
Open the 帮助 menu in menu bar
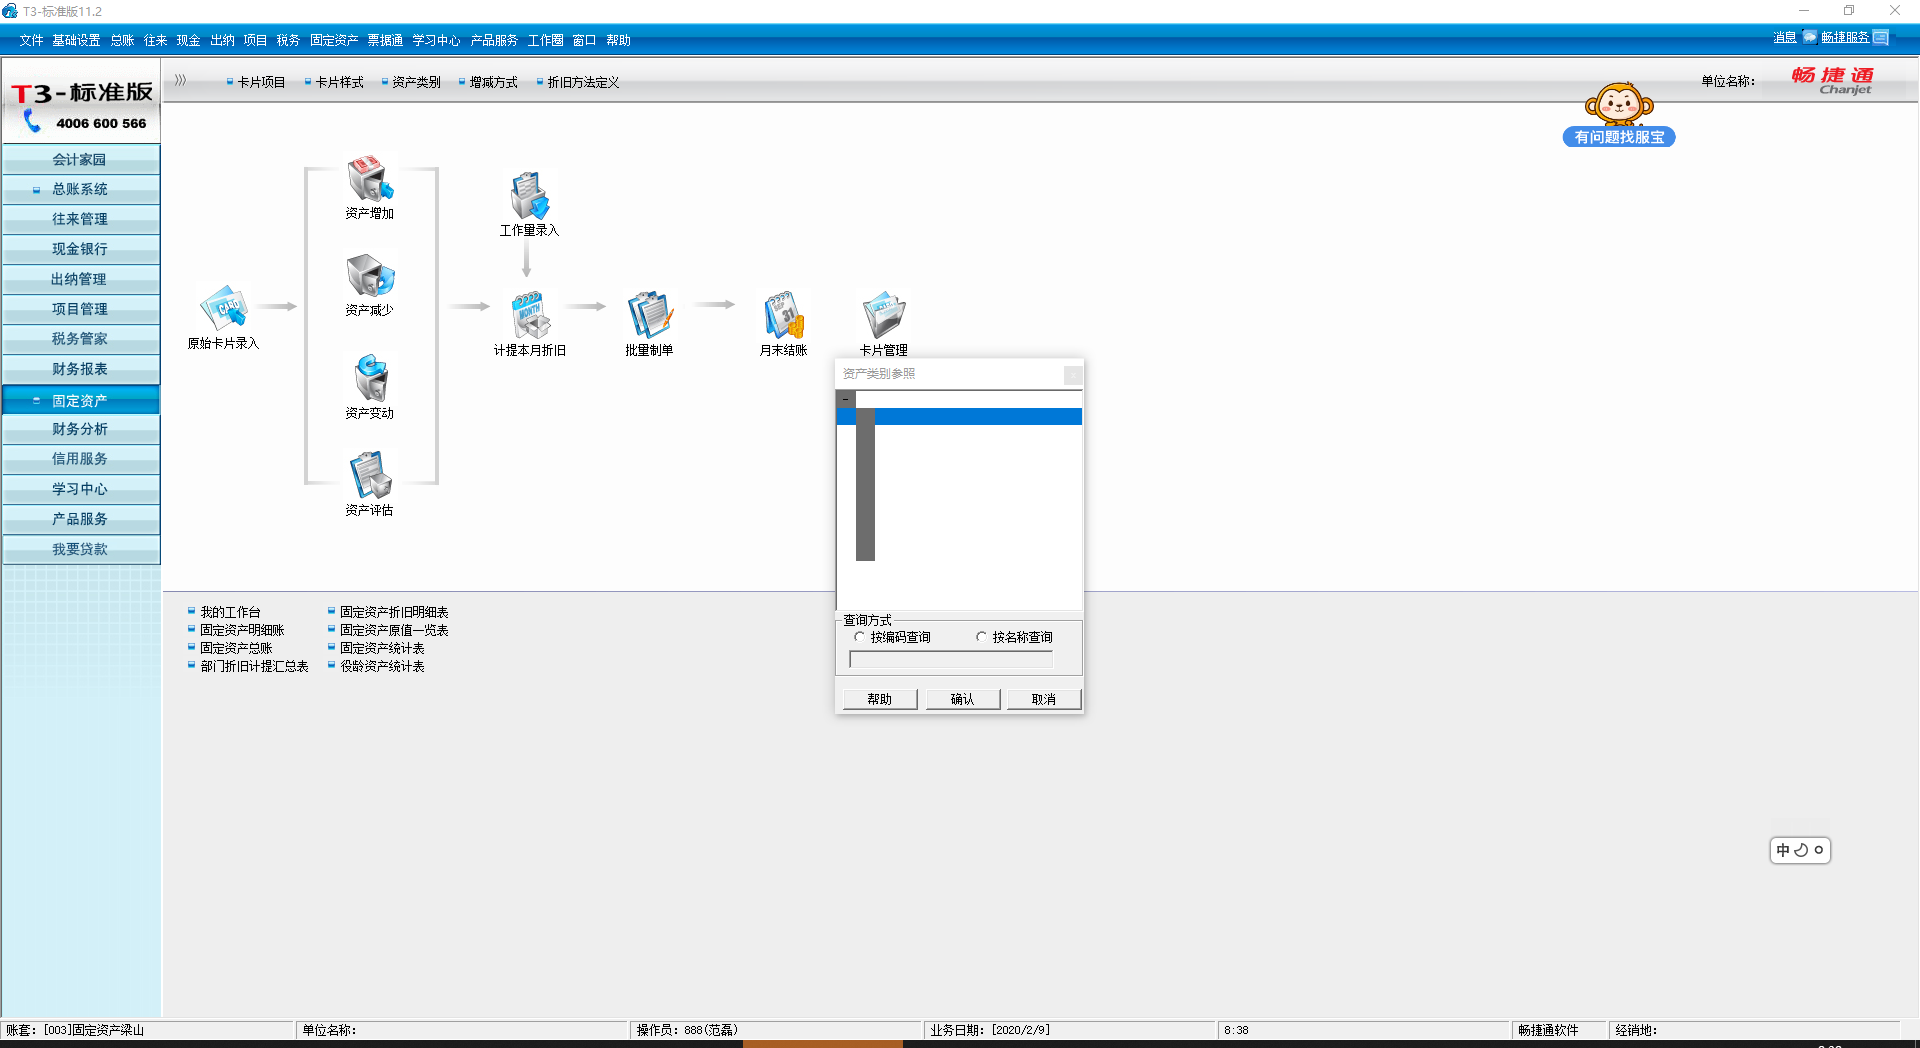(618, 40)
